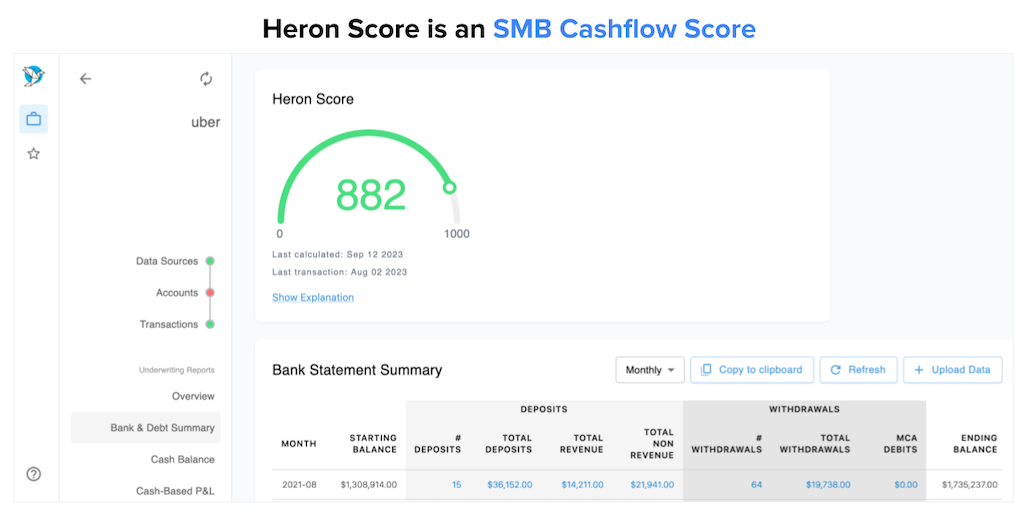Select Bank & Debt Summary report

click(162, 428)
